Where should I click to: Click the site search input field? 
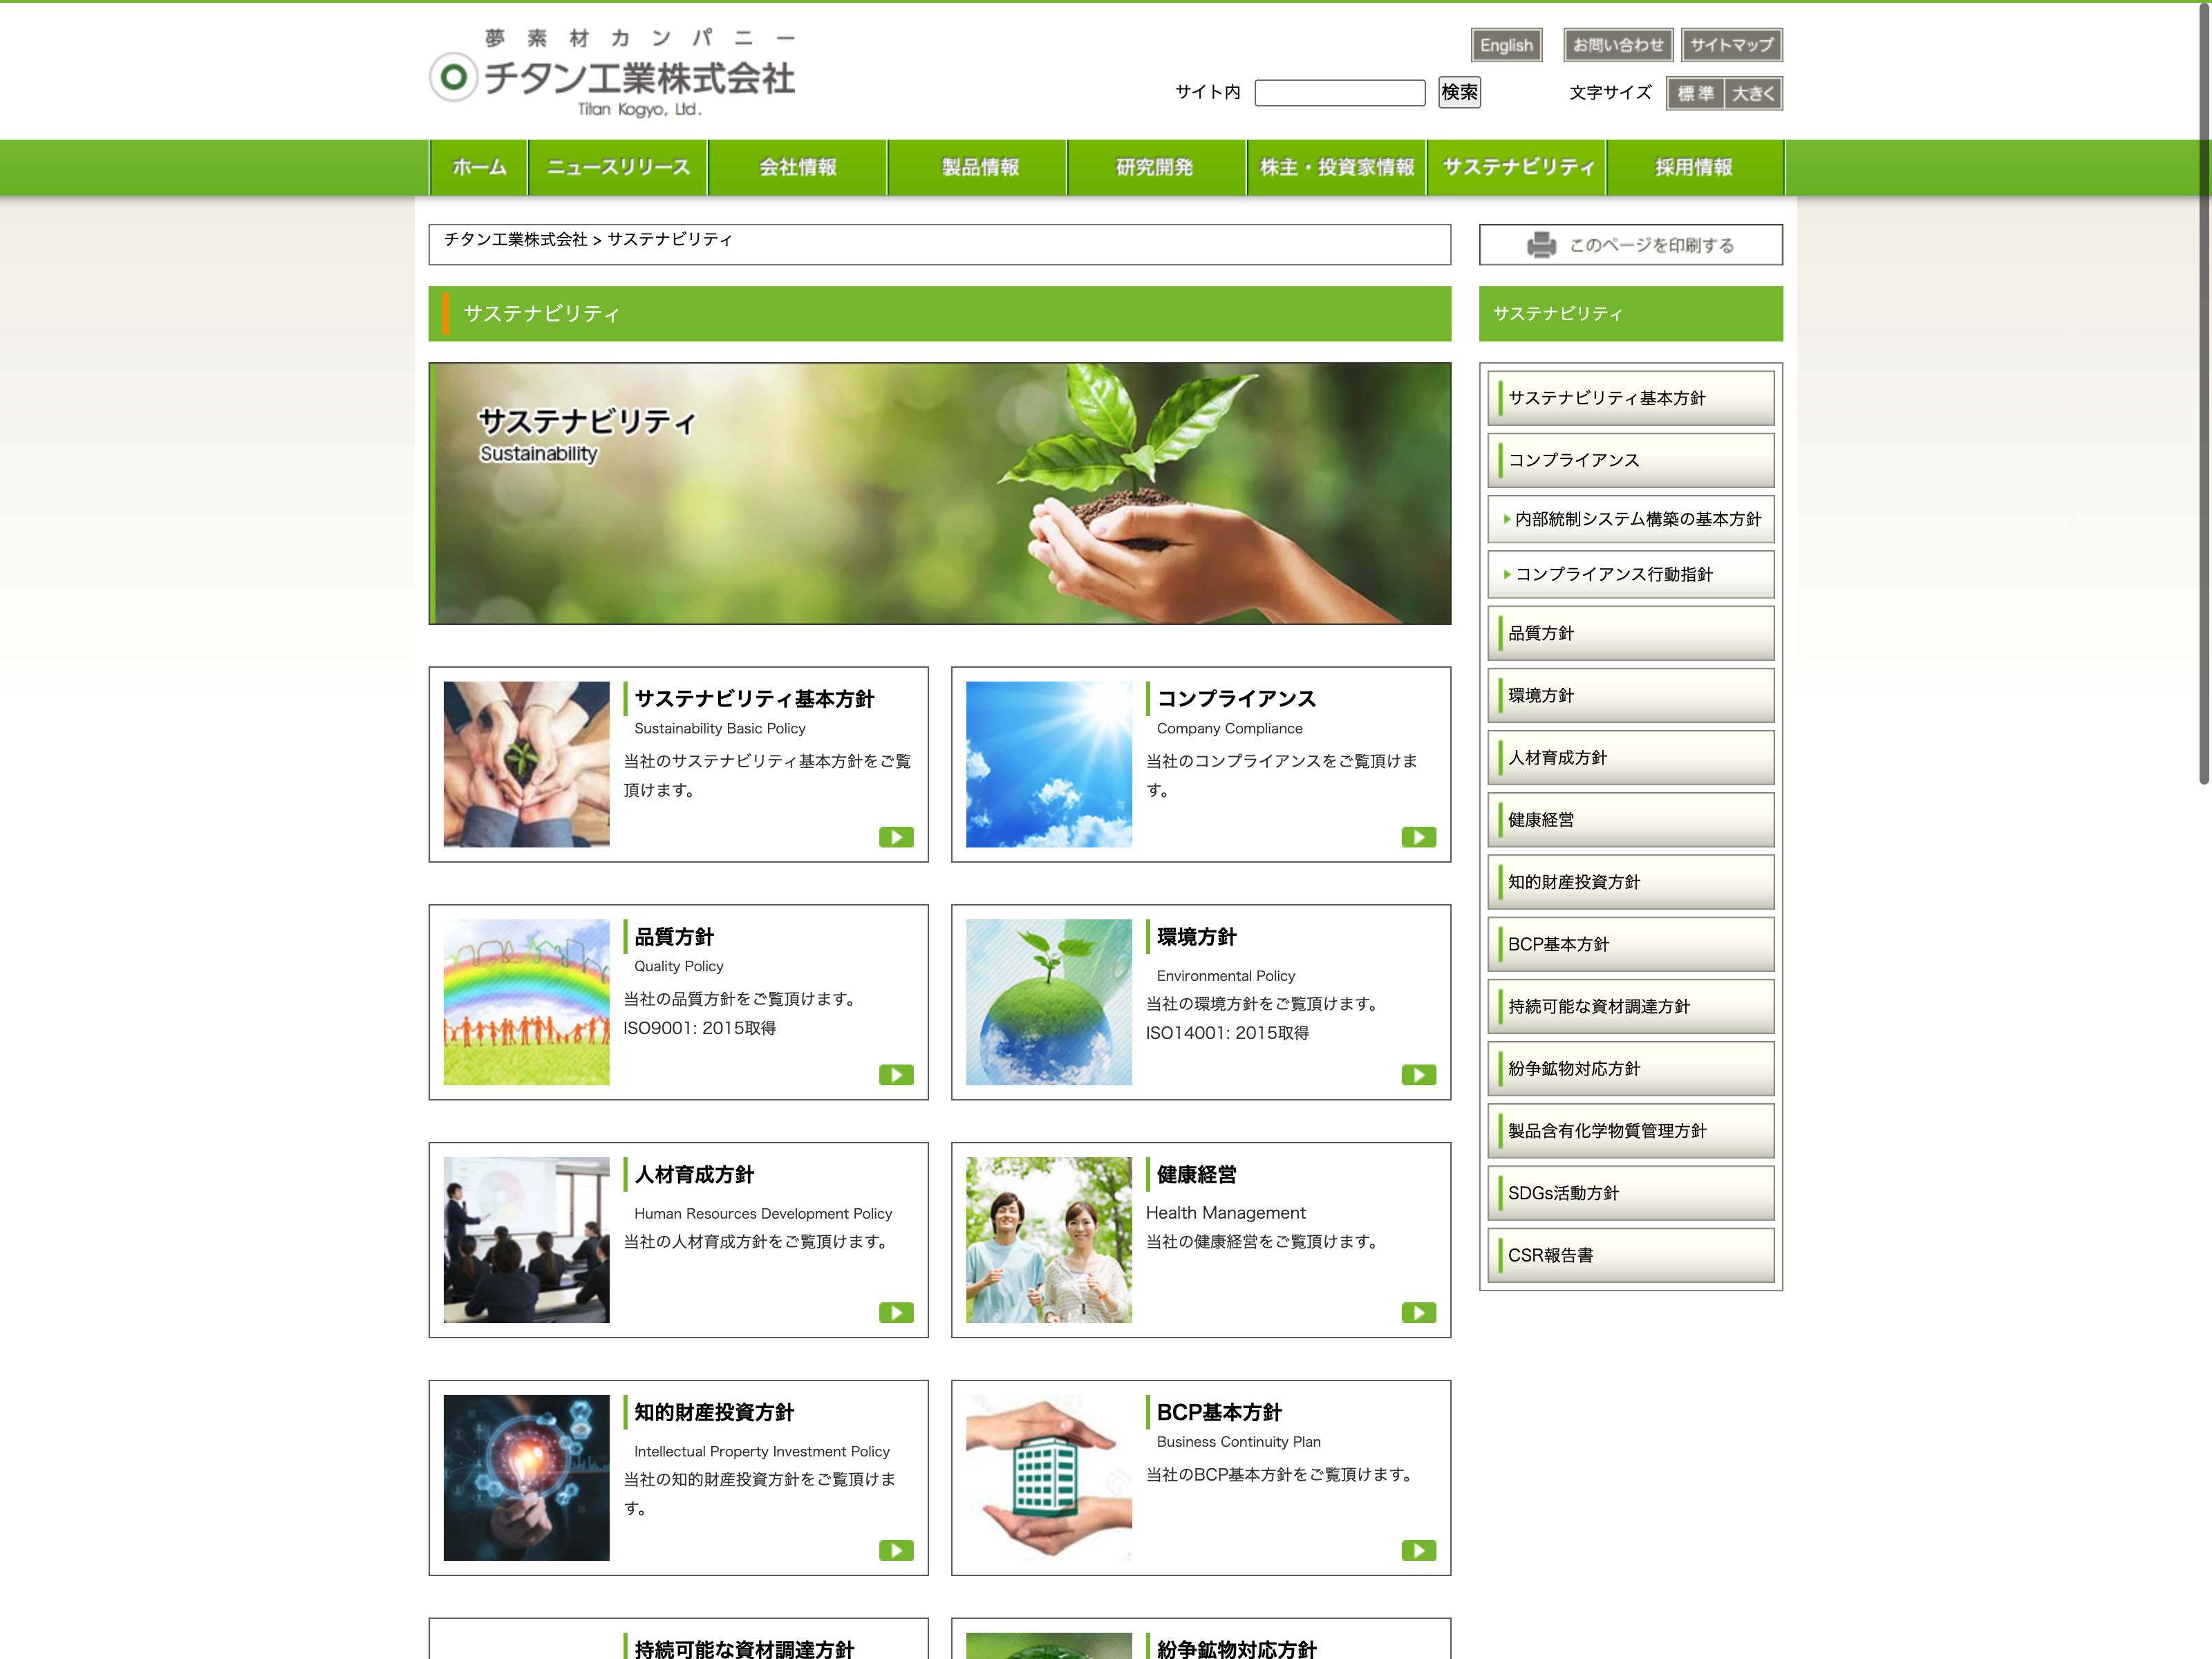point(1339,93)
